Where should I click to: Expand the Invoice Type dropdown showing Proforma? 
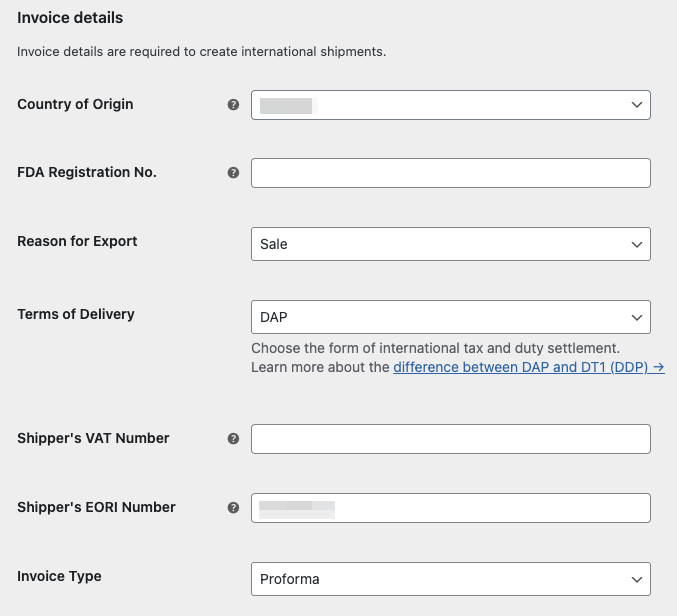click(x=450, y=579)
